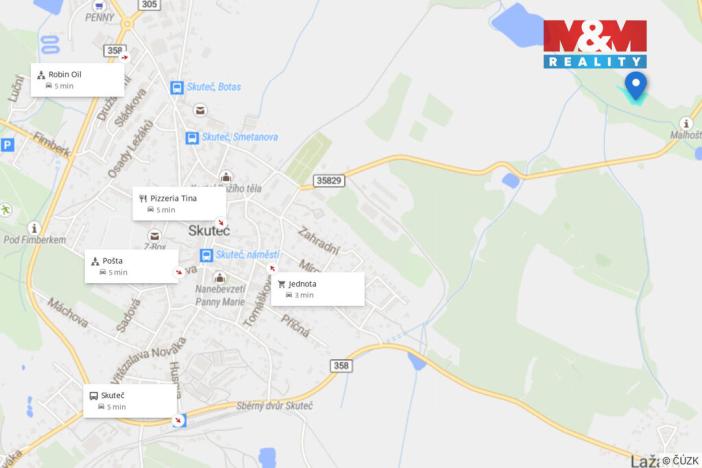
Task: Click the ČÚZK copyright attribution
Action: (x=680, y=460)
